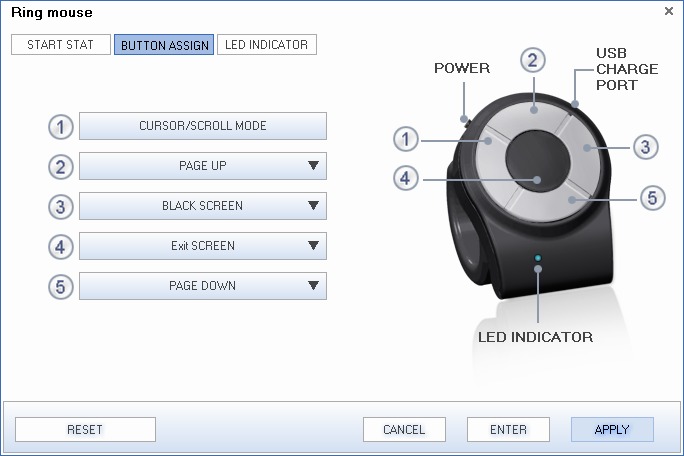
Task: Click the circled number 2 icon beside PAGE UP
Action: click(60, 167)
